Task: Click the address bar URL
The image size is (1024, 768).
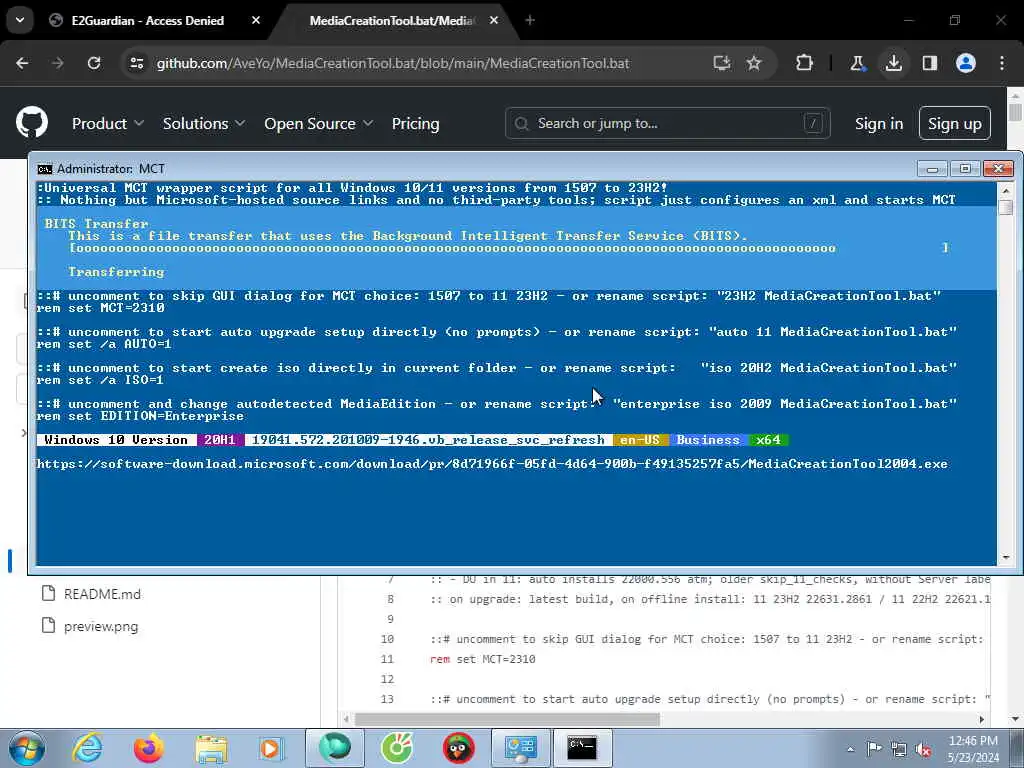Action: (393, 63)
